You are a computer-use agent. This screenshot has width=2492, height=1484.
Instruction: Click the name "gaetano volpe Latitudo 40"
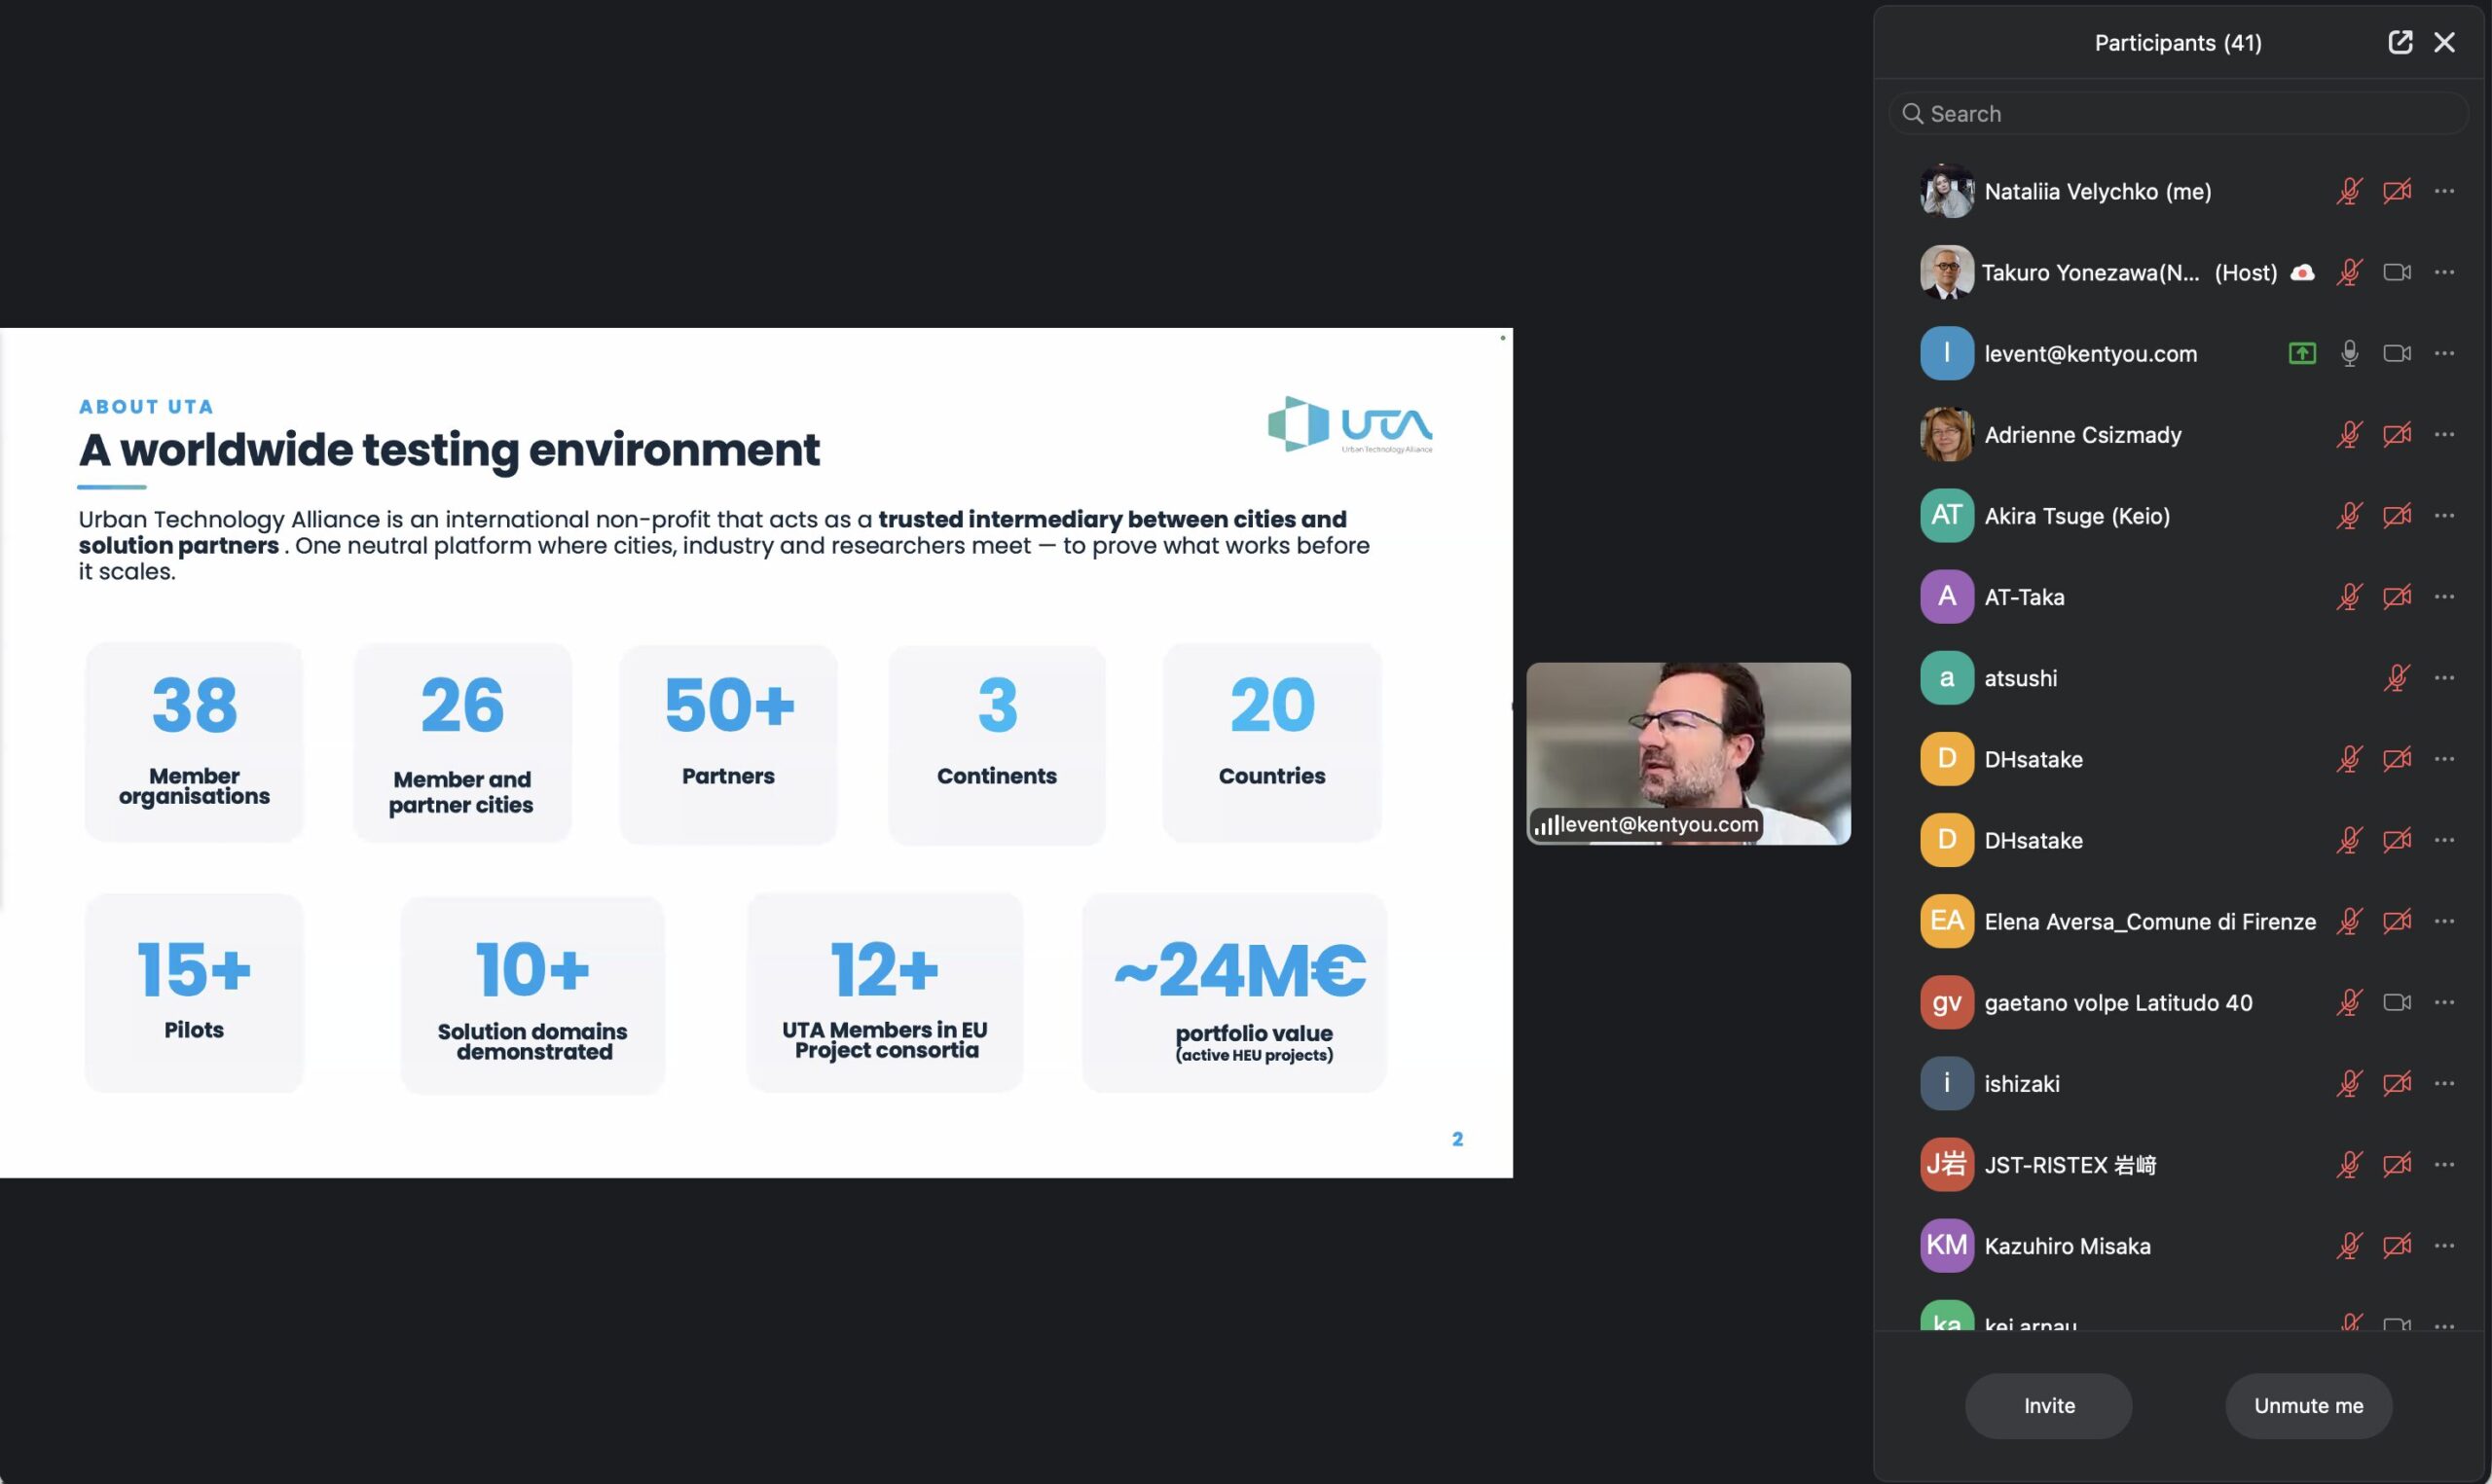2118,1002
